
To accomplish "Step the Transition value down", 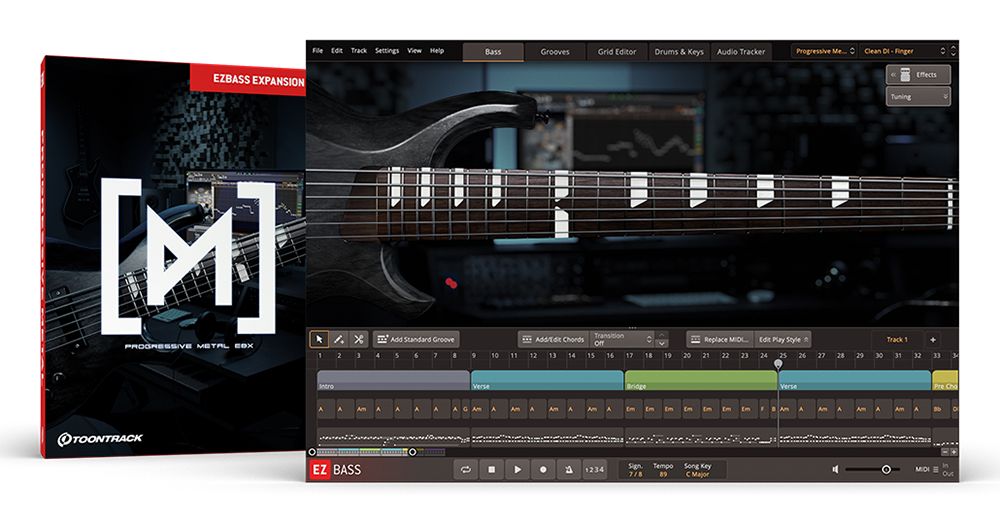I will point(662,344).
